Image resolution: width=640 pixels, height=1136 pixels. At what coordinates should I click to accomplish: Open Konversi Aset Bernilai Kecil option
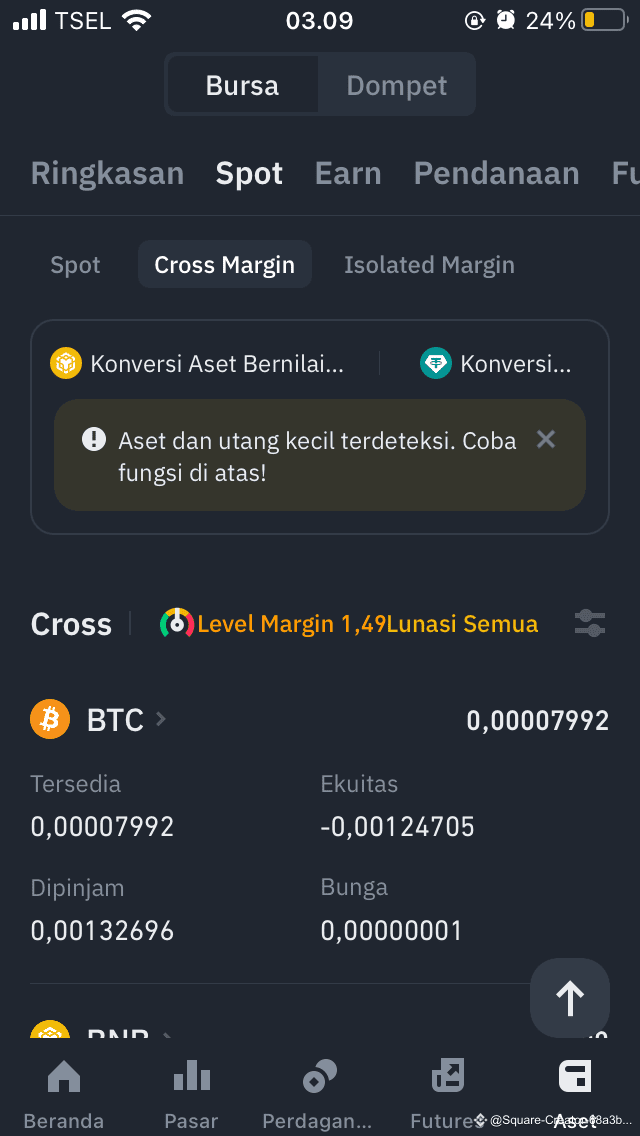click(x=196, y=364)
